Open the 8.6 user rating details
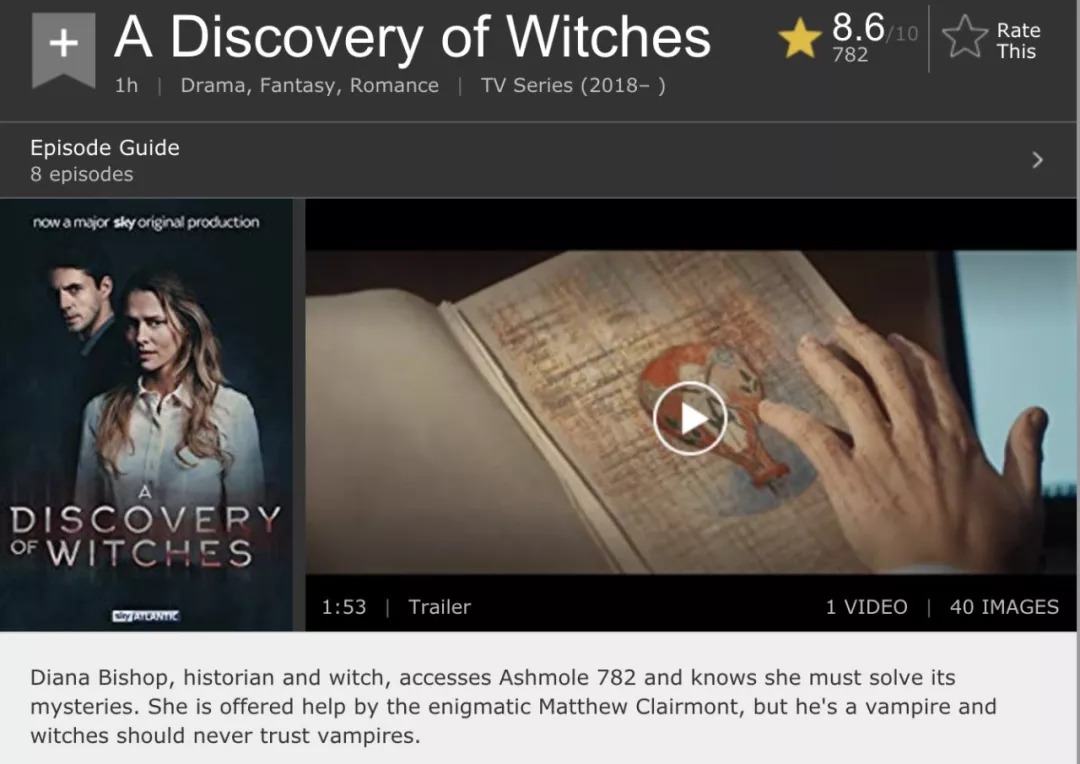 (858, 28)
